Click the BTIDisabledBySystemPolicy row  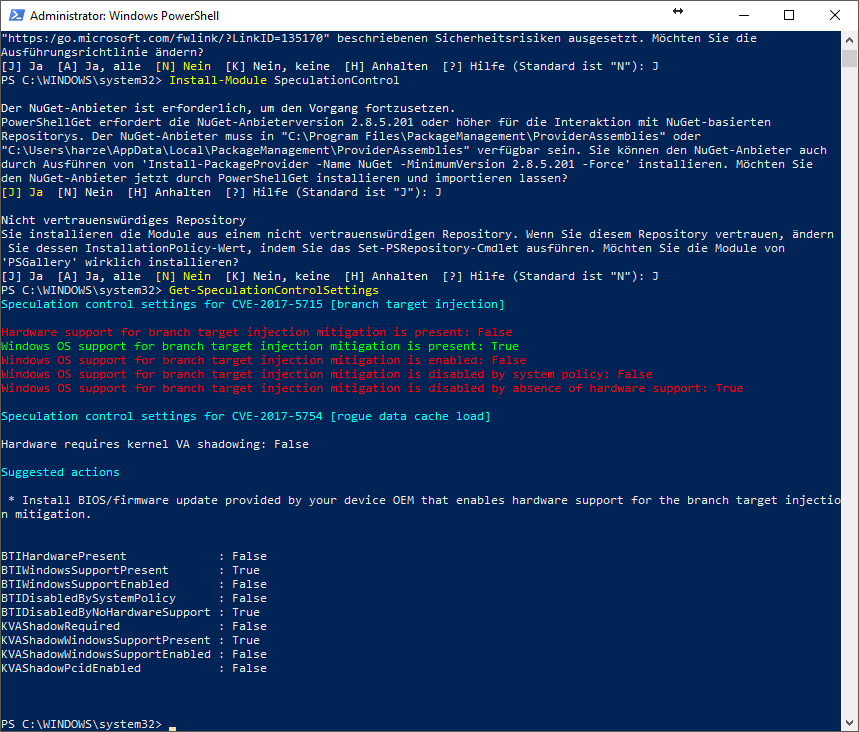(134, 598)
